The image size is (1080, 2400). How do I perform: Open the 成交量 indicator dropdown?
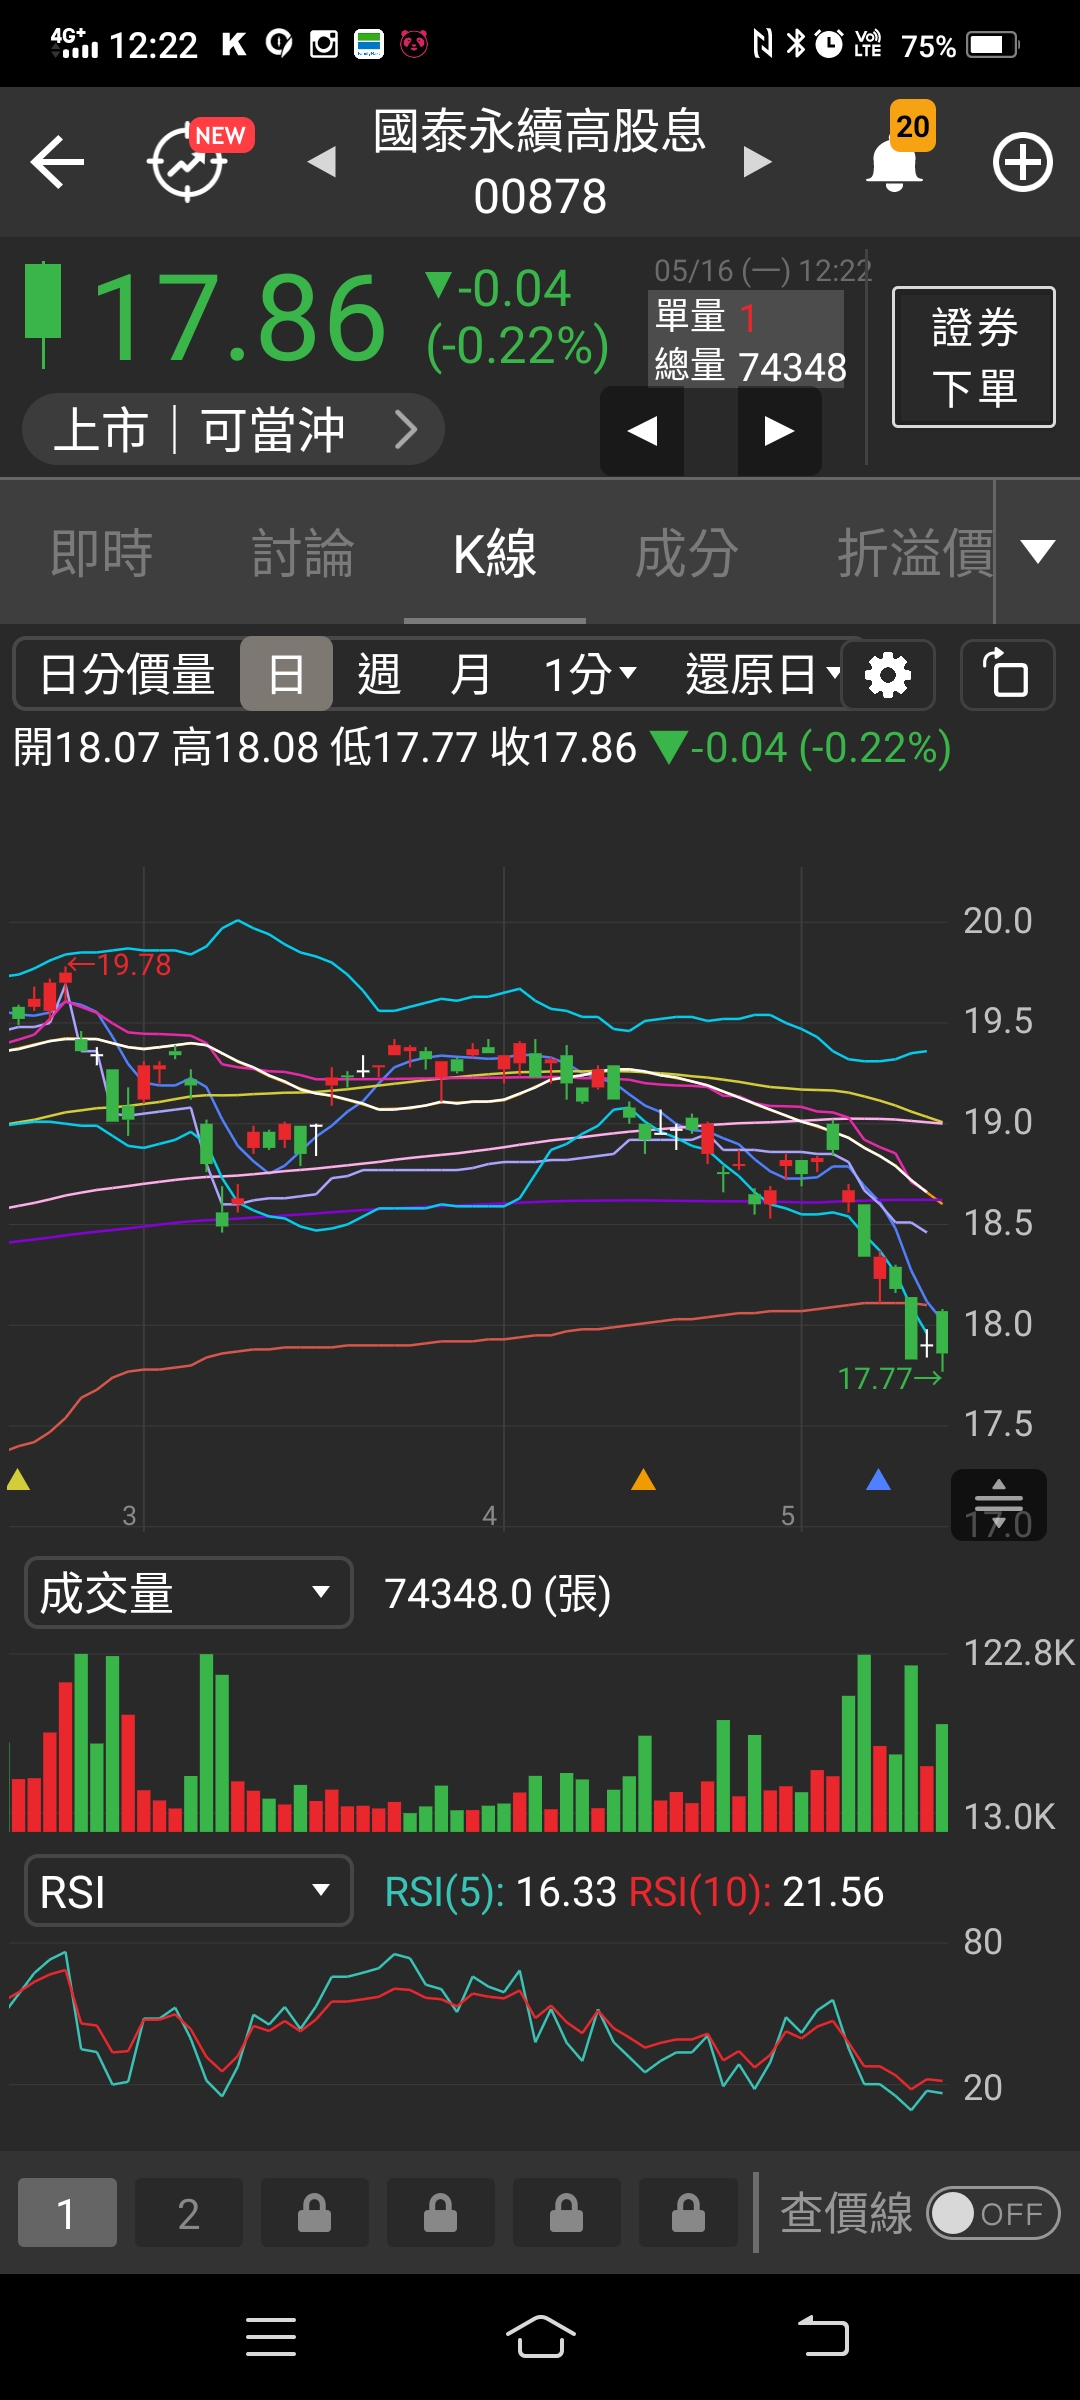click(x=188, y=1593)
